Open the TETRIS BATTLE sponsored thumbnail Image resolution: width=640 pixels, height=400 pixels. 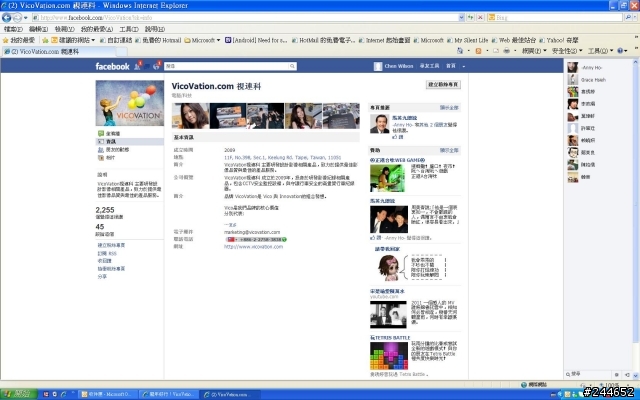pyautogui.click(x=389, y=356)
